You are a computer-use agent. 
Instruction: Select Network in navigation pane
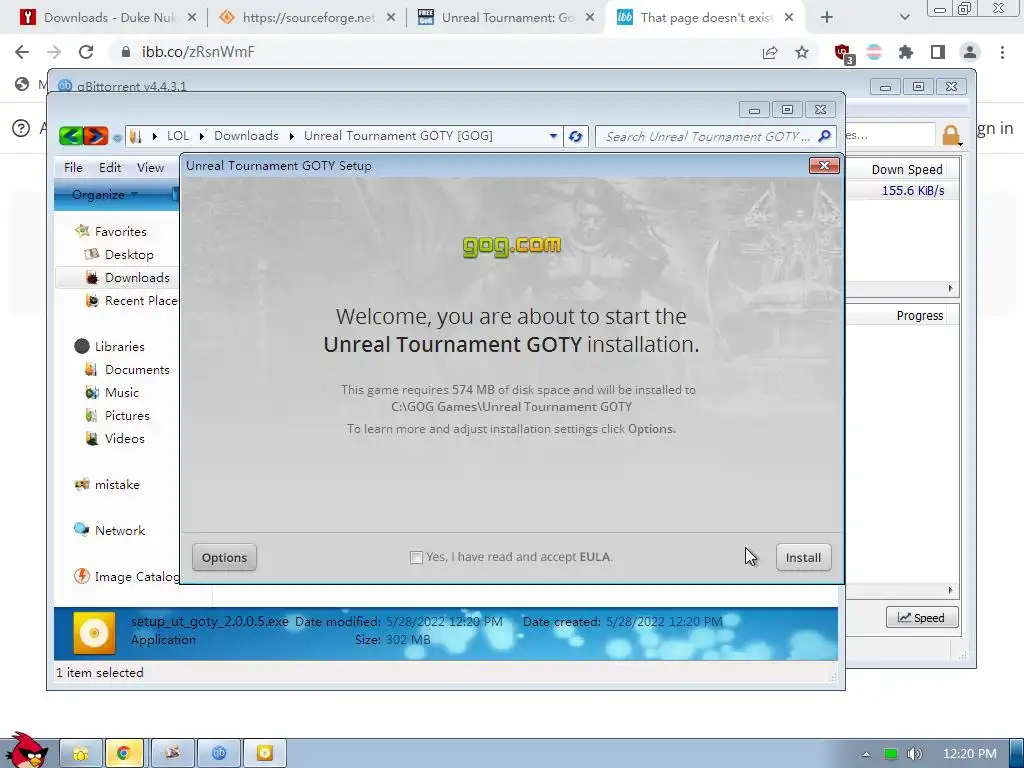[x=120, y=530]
